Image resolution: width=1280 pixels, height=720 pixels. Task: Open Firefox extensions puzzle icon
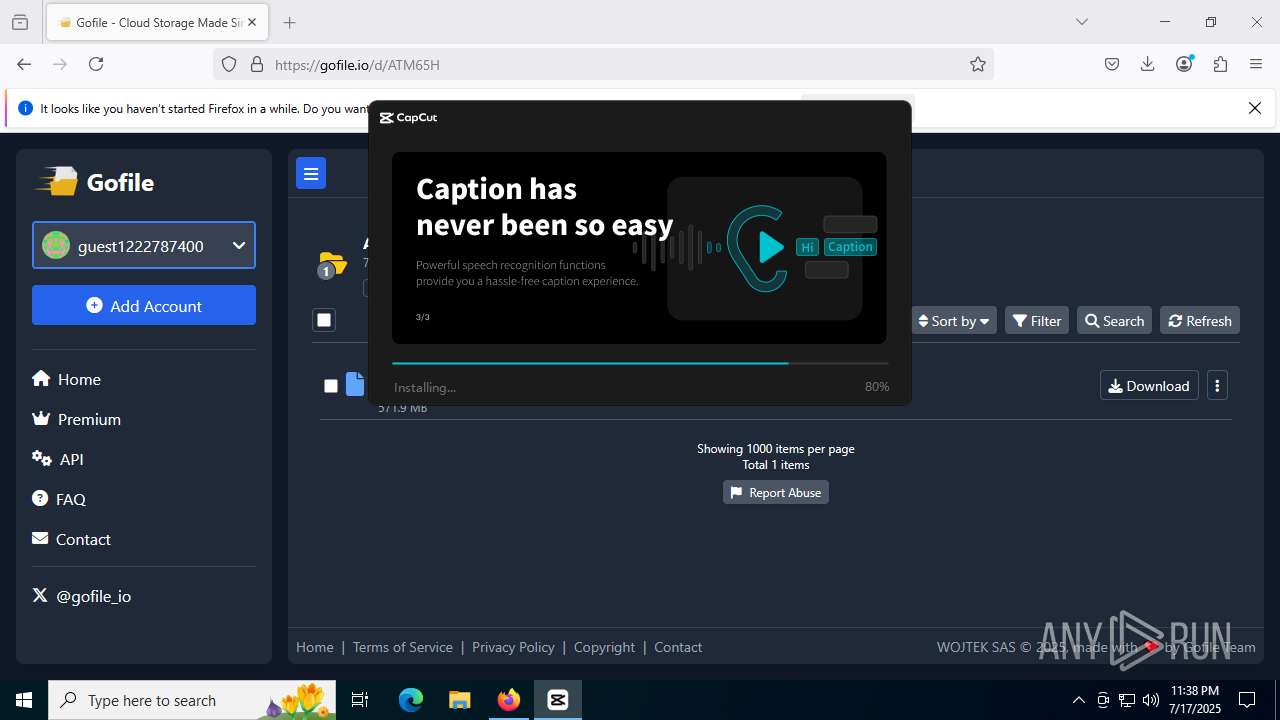[1220, 64]
